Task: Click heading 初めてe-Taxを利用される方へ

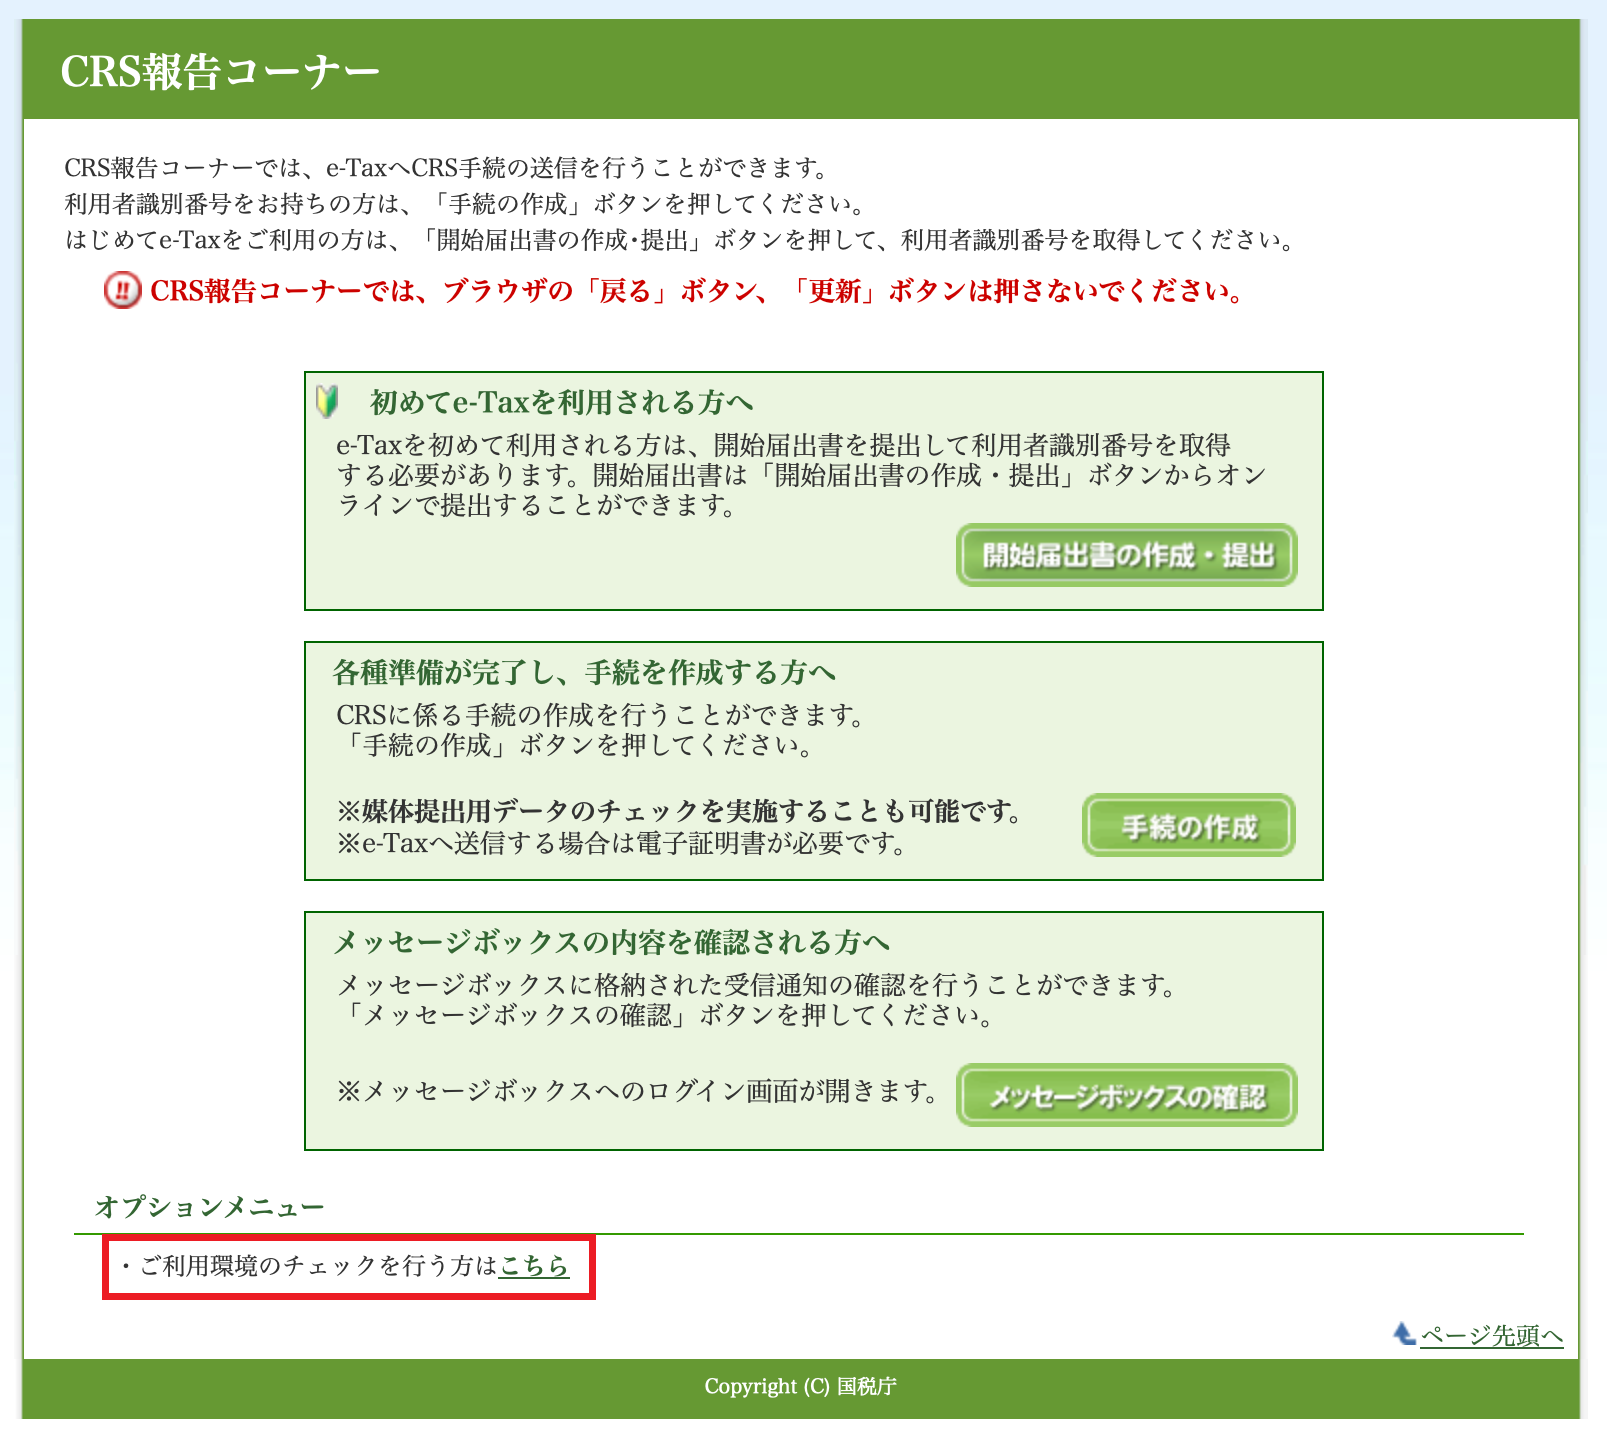Action: pyautogui.click(x=561, y=402)
